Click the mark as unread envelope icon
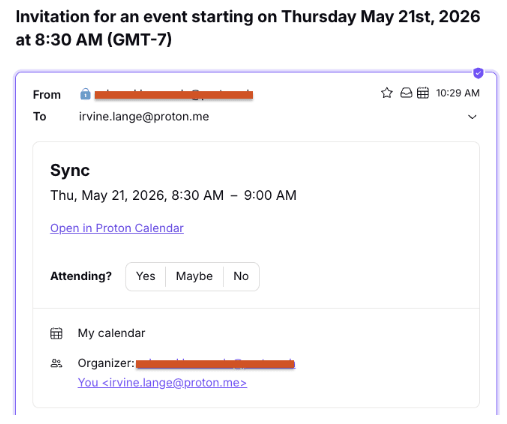The width and height of the screenshot is (507, 424). (x=406, y=93)
